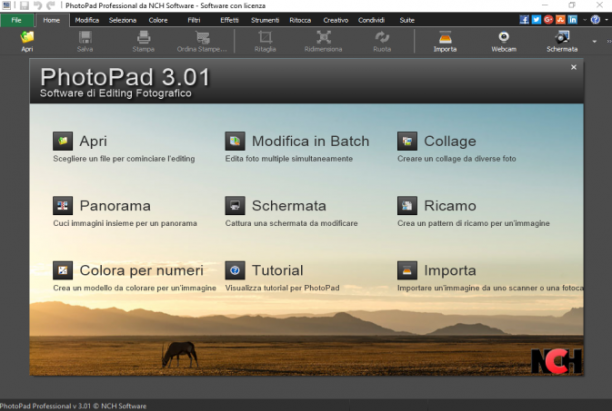
Task: Click the Collage heading link
Action: [450, 141]
